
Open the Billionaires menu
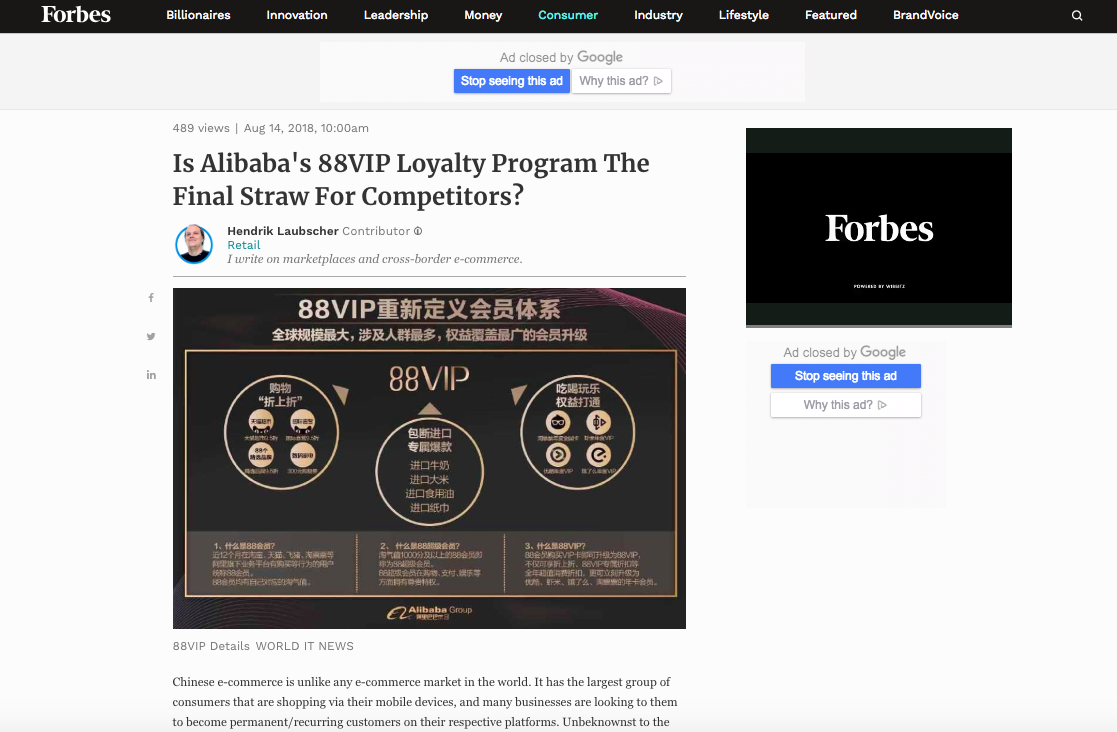tap(198, 15)
